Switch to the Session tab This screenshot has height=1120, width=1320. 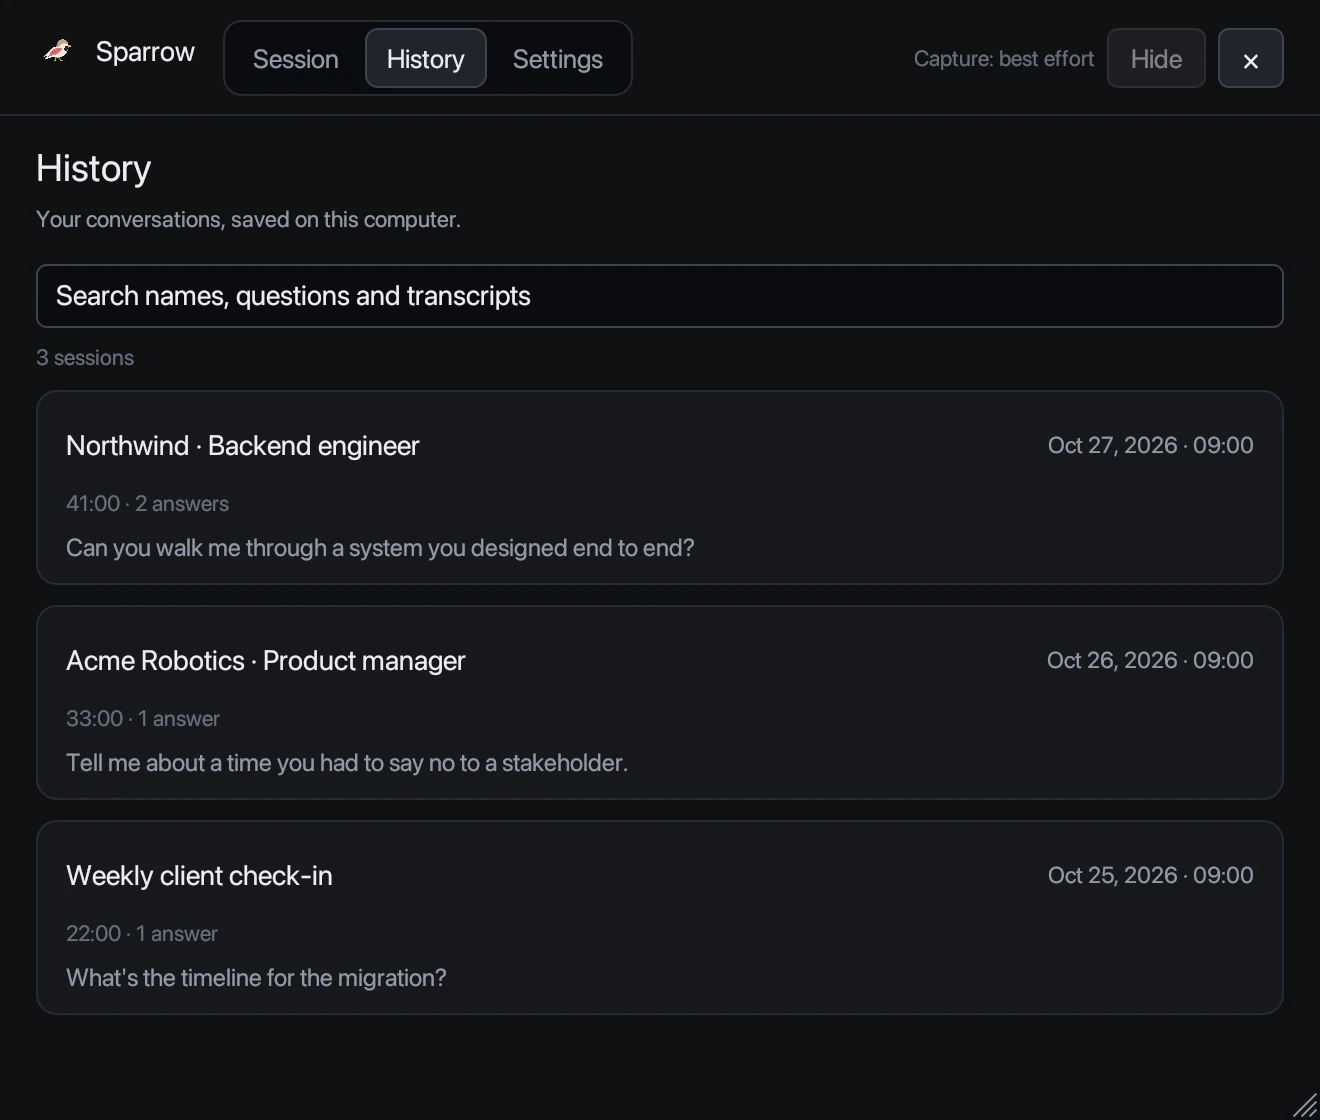click(296, 59)
